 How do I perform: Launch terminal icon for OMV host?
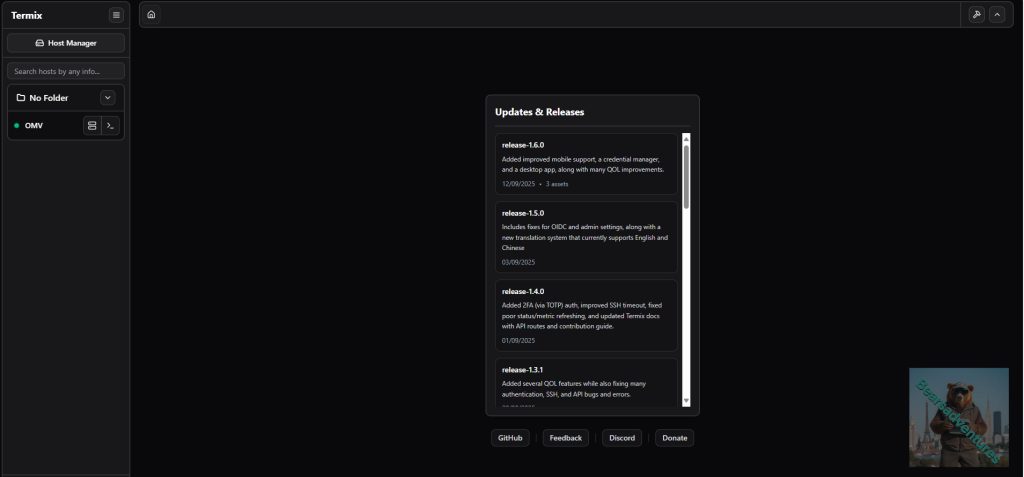tap(111, 125)
